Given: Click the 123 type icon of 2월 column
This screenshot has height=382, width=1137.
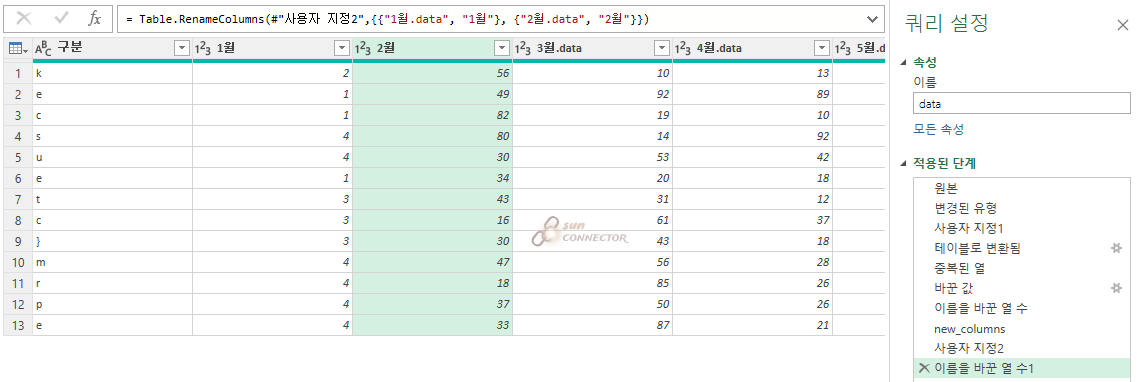Looking at the screenshot, I should (x=363, y=49).
